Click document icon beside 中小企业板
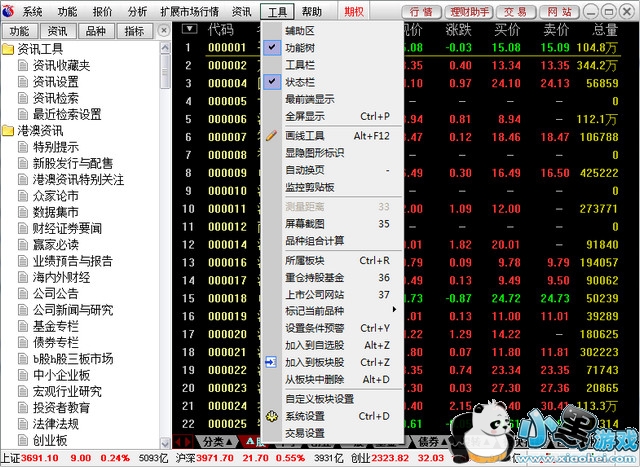 [x=23, y=375]
